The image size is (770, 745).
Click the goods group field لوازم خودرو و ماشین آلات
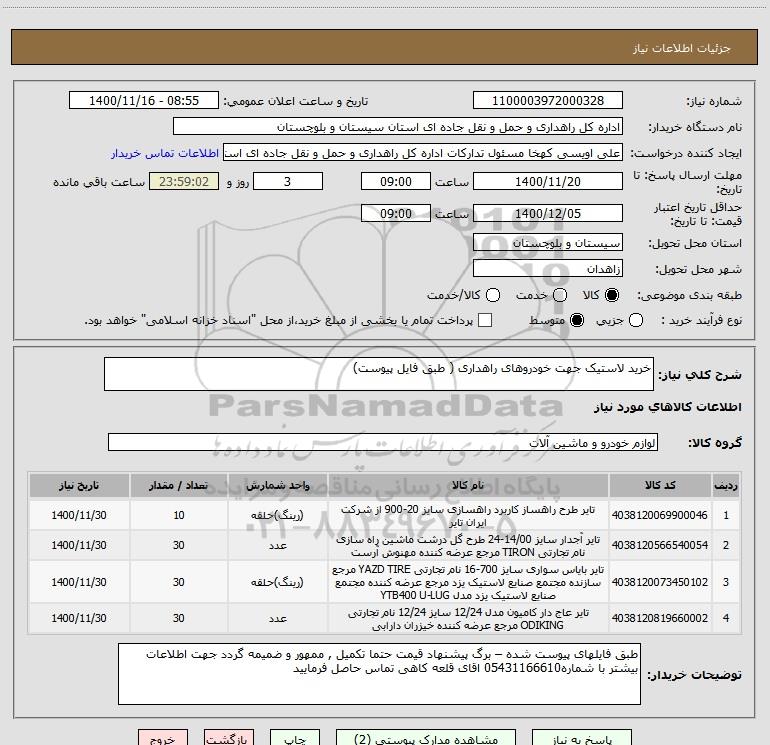pyautogui.click(x=383, y=442)
